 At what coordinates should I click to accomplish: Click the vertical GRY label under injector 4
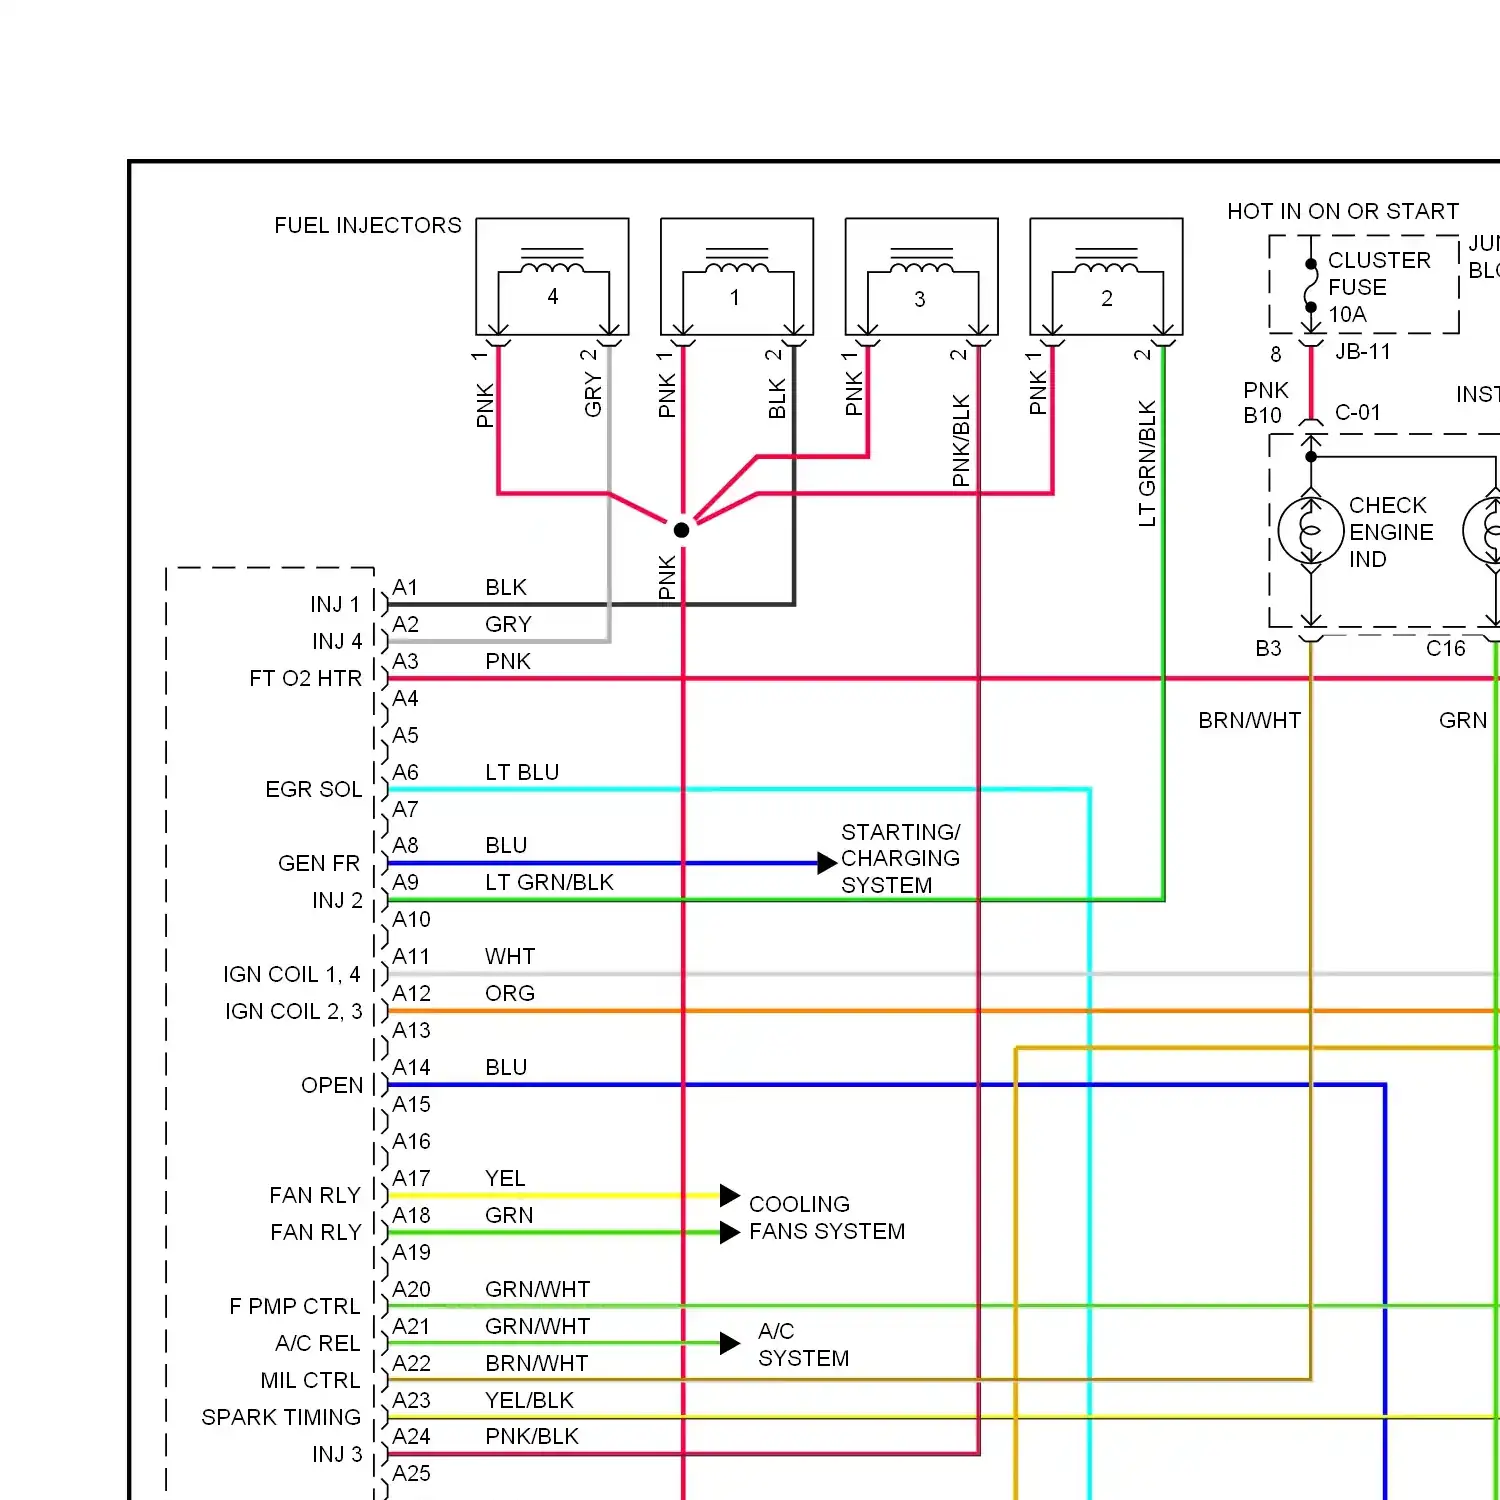[593, 395]
